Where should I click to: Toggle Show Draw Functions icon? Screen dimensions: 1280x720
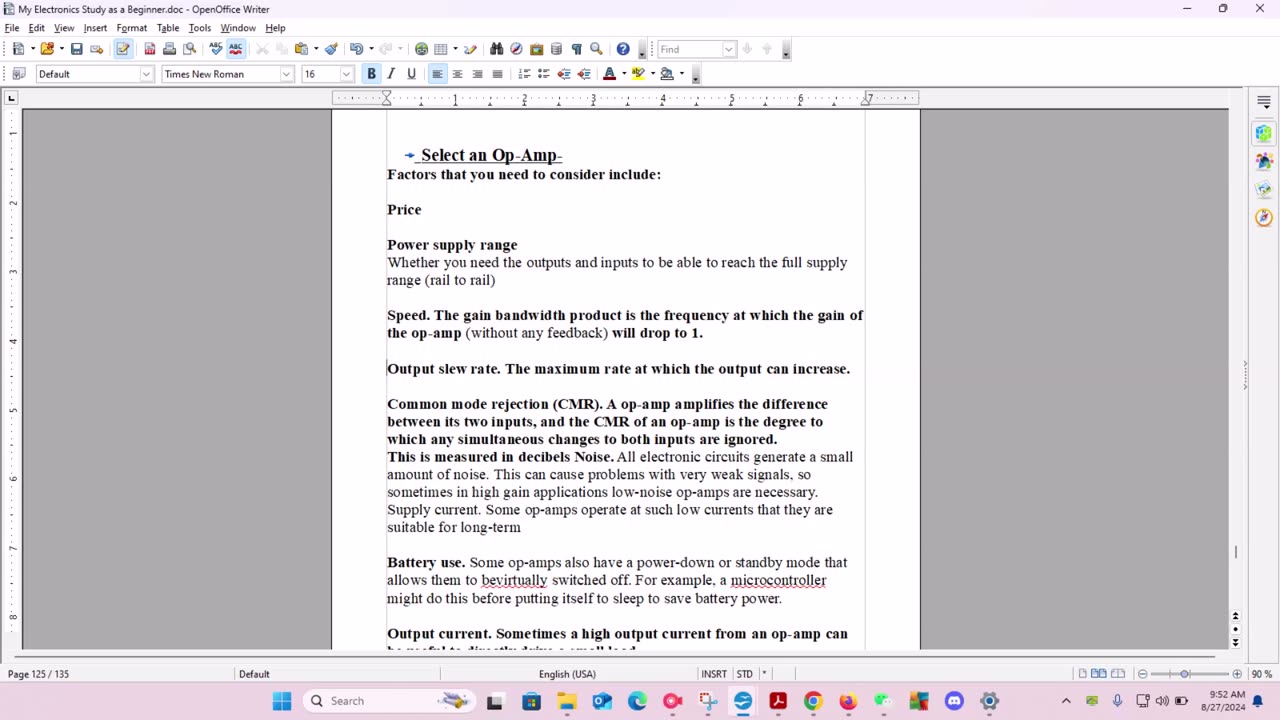tap(470, 48)
